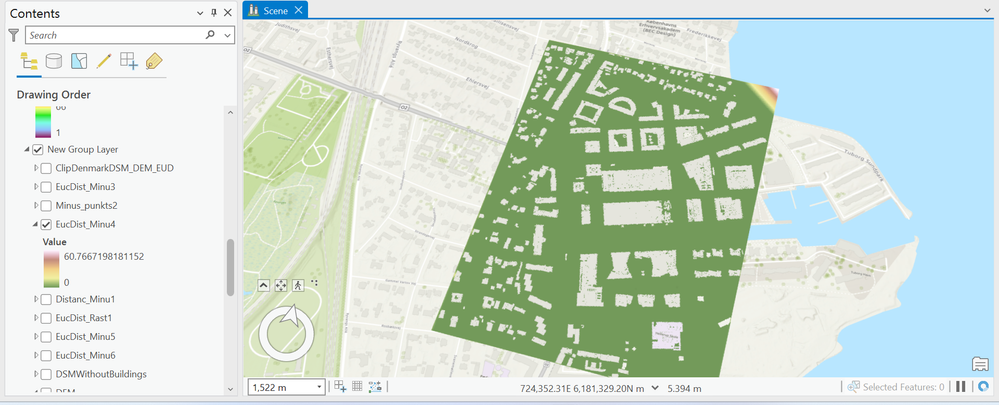Click the green-to-purple color ramp in legend
This screenshot has width=999, height=405.
coord(43,122)
